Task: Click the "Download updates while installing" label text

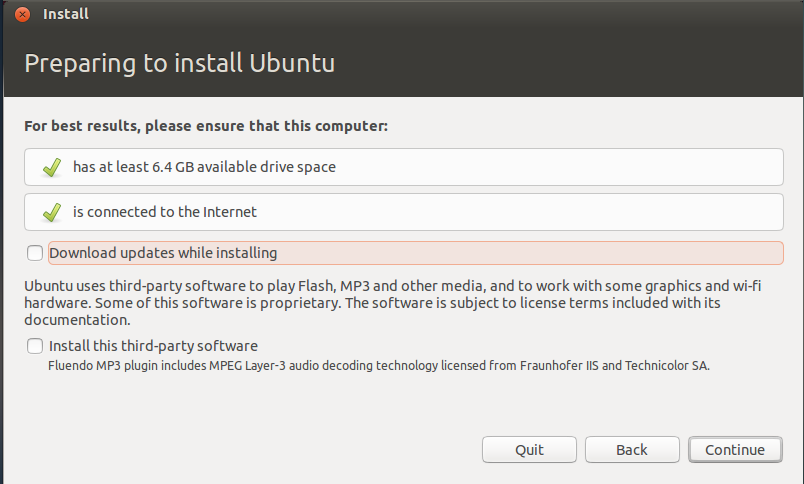Action: point(163,253)
